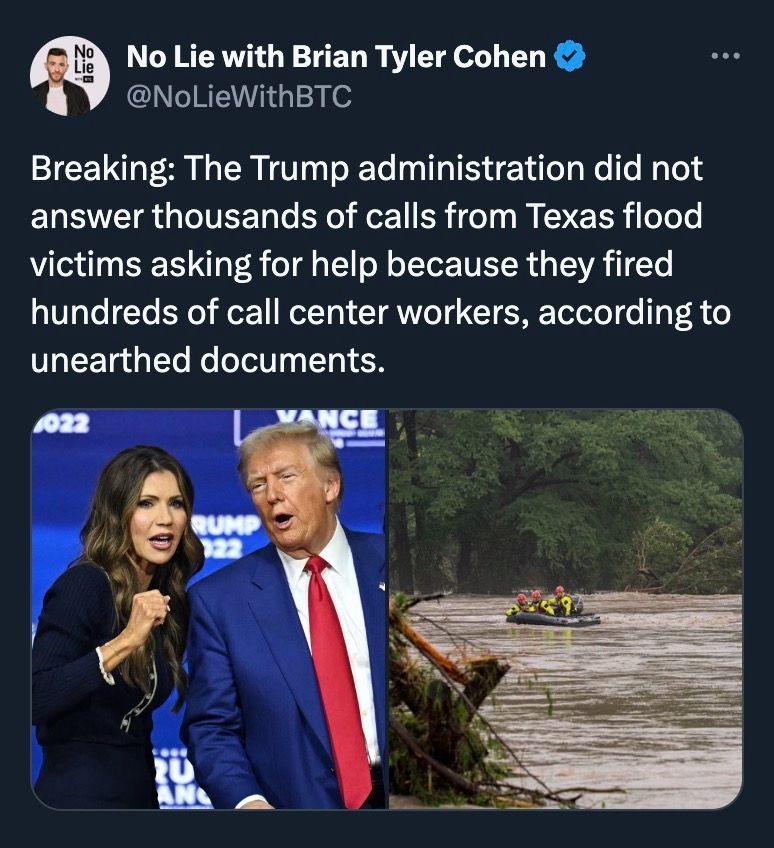Visit the @NoLieWithBTC handle link
The width and height of the screenshot is (774, 848).
pyautogui.click(x=239, y=96)
